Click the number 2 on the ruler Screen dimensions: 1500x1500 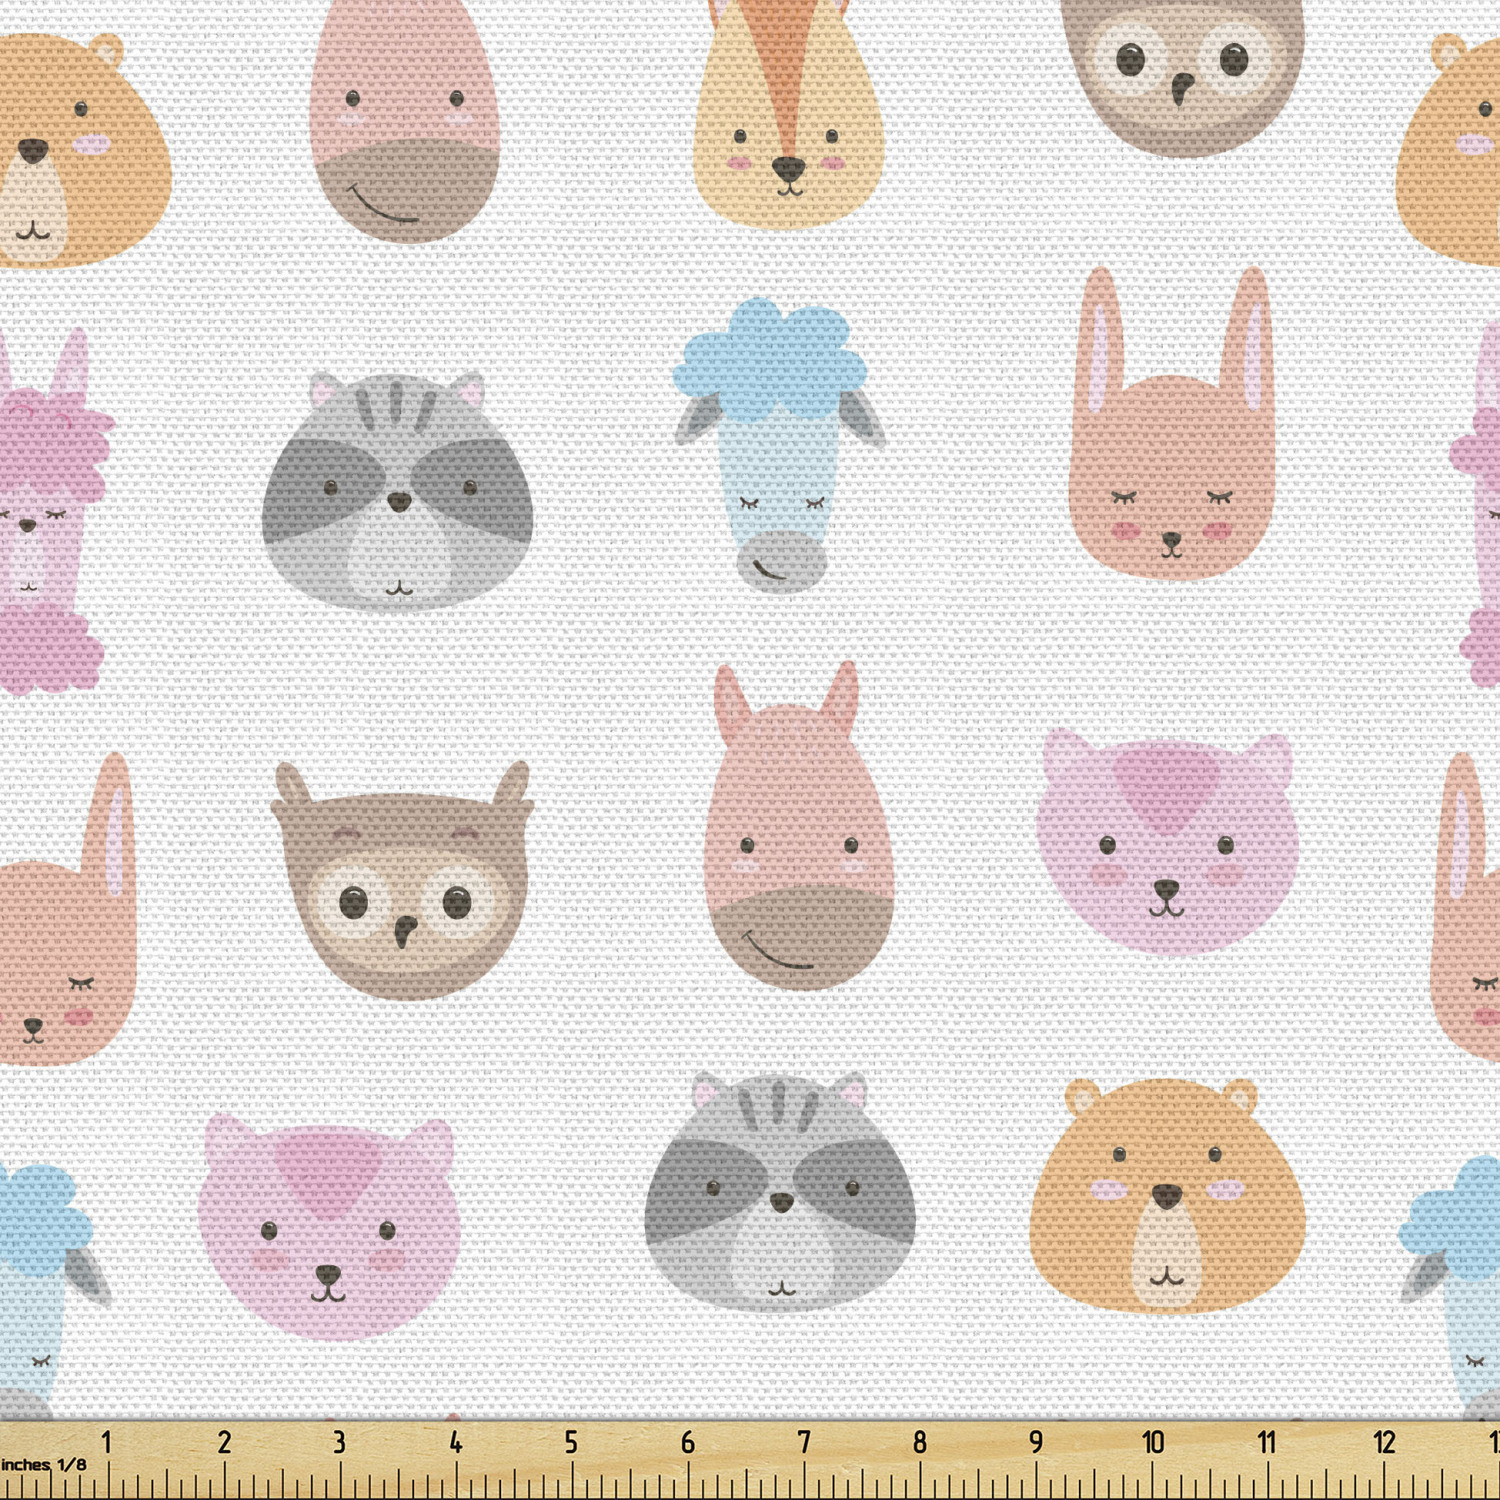click(224, 1442)
